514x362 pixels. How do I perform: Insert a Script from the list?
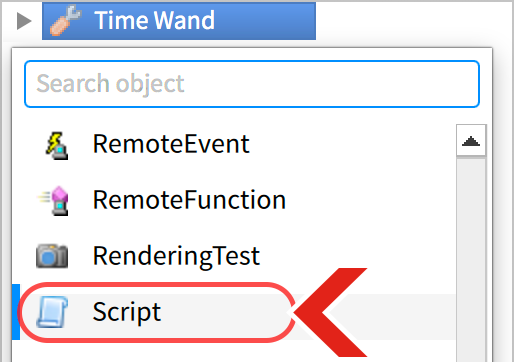click(x=127, y=312)
